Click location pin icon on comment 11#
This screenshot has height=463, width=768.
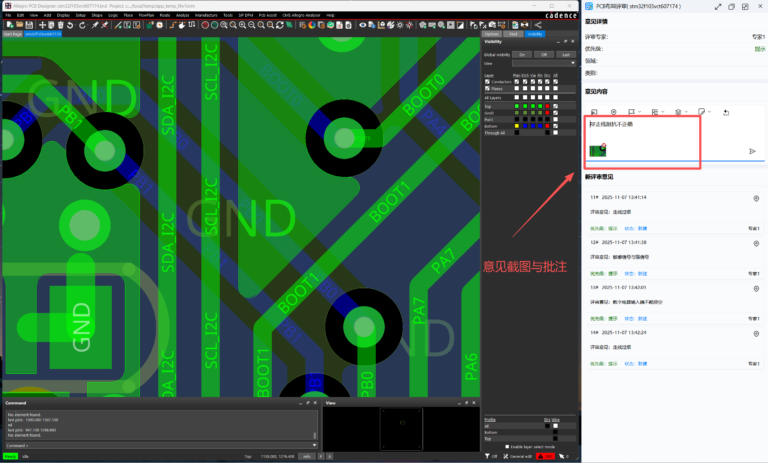coord(756,198)
